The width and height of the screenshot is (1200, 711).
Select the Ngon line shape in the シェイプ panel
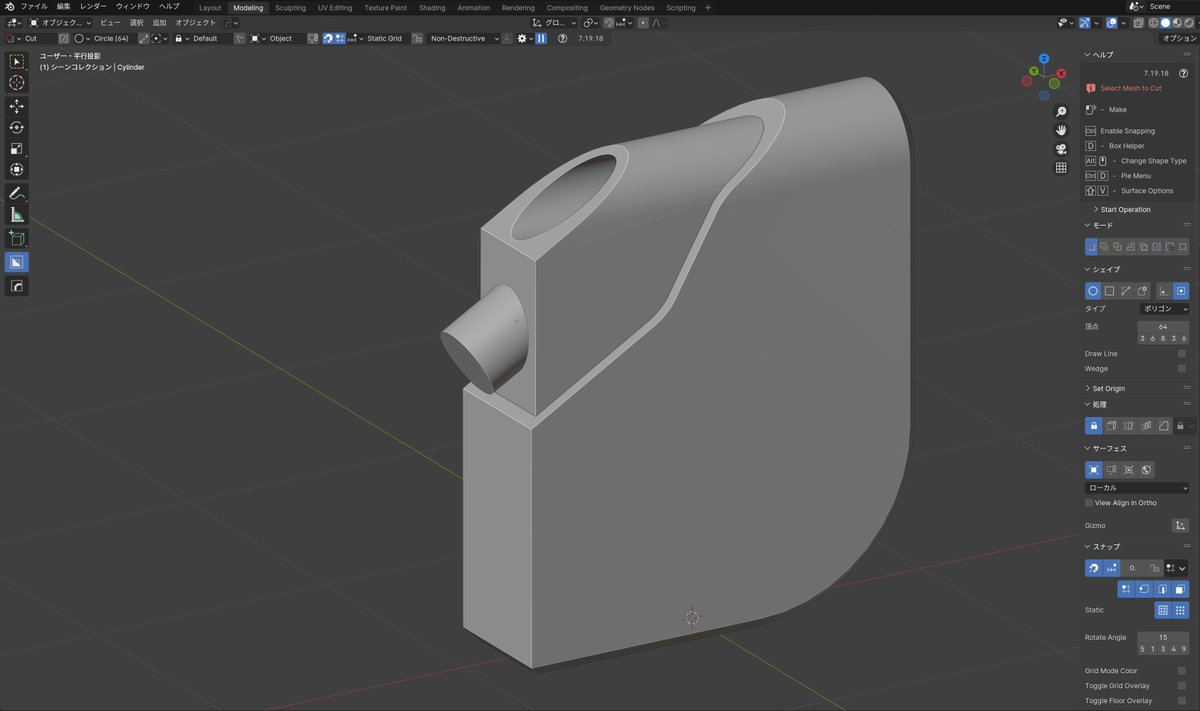pos(1126,291)
